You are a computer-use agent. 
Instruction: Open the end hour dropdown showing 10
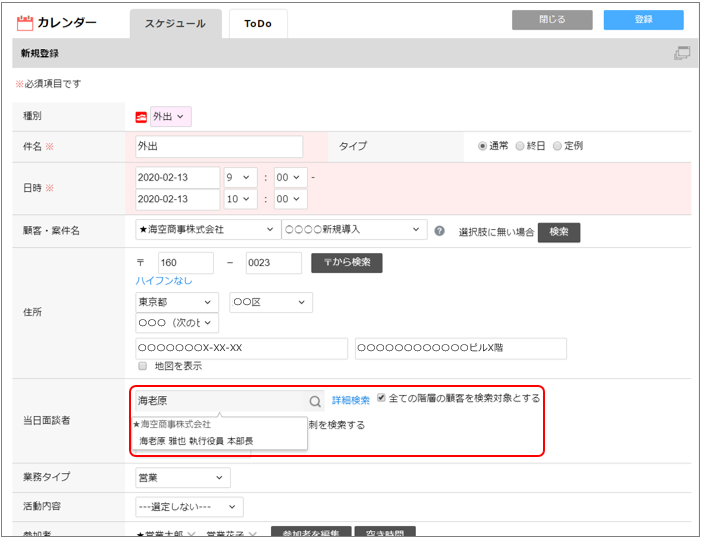pyautogui.click(x=241, y=199)
